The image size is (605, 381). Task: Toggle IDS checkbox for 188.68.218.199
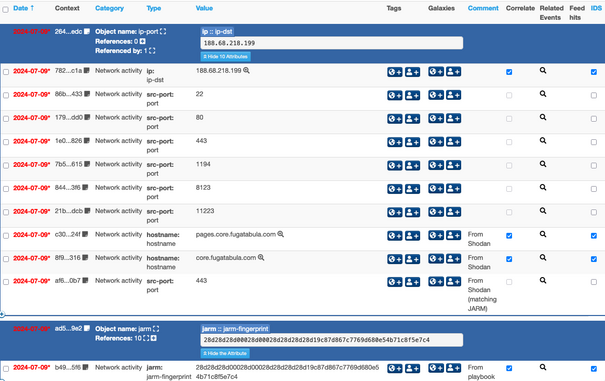(x=594, y=72)
